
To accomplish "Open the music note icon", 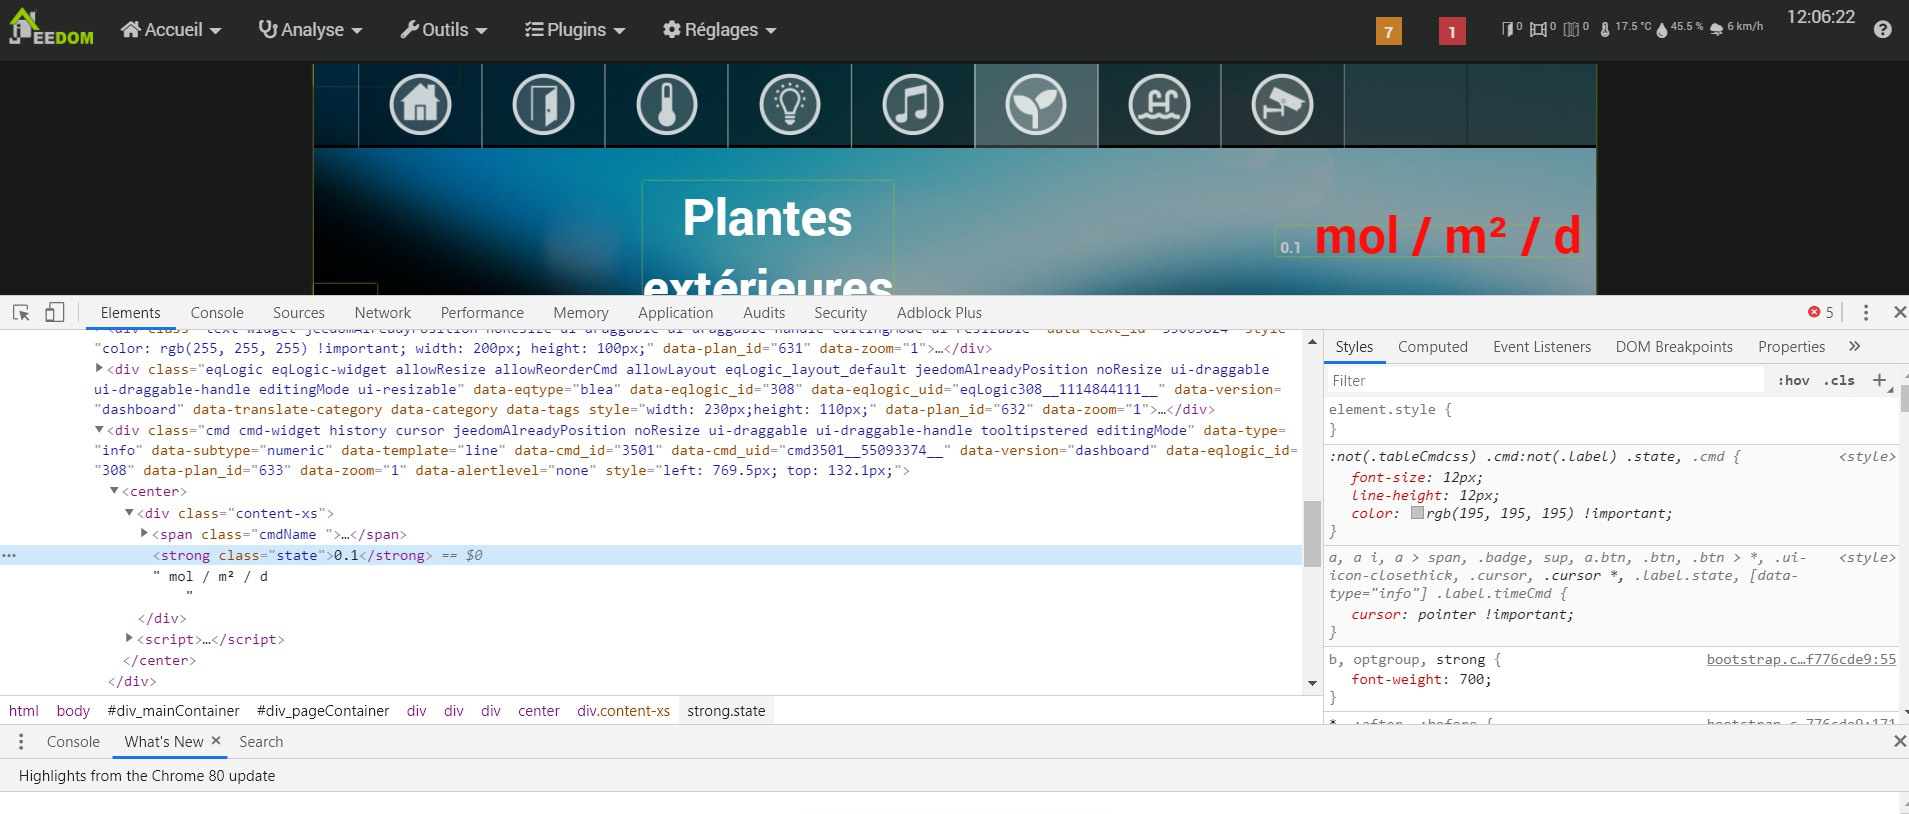I will [x=913, y=104].
